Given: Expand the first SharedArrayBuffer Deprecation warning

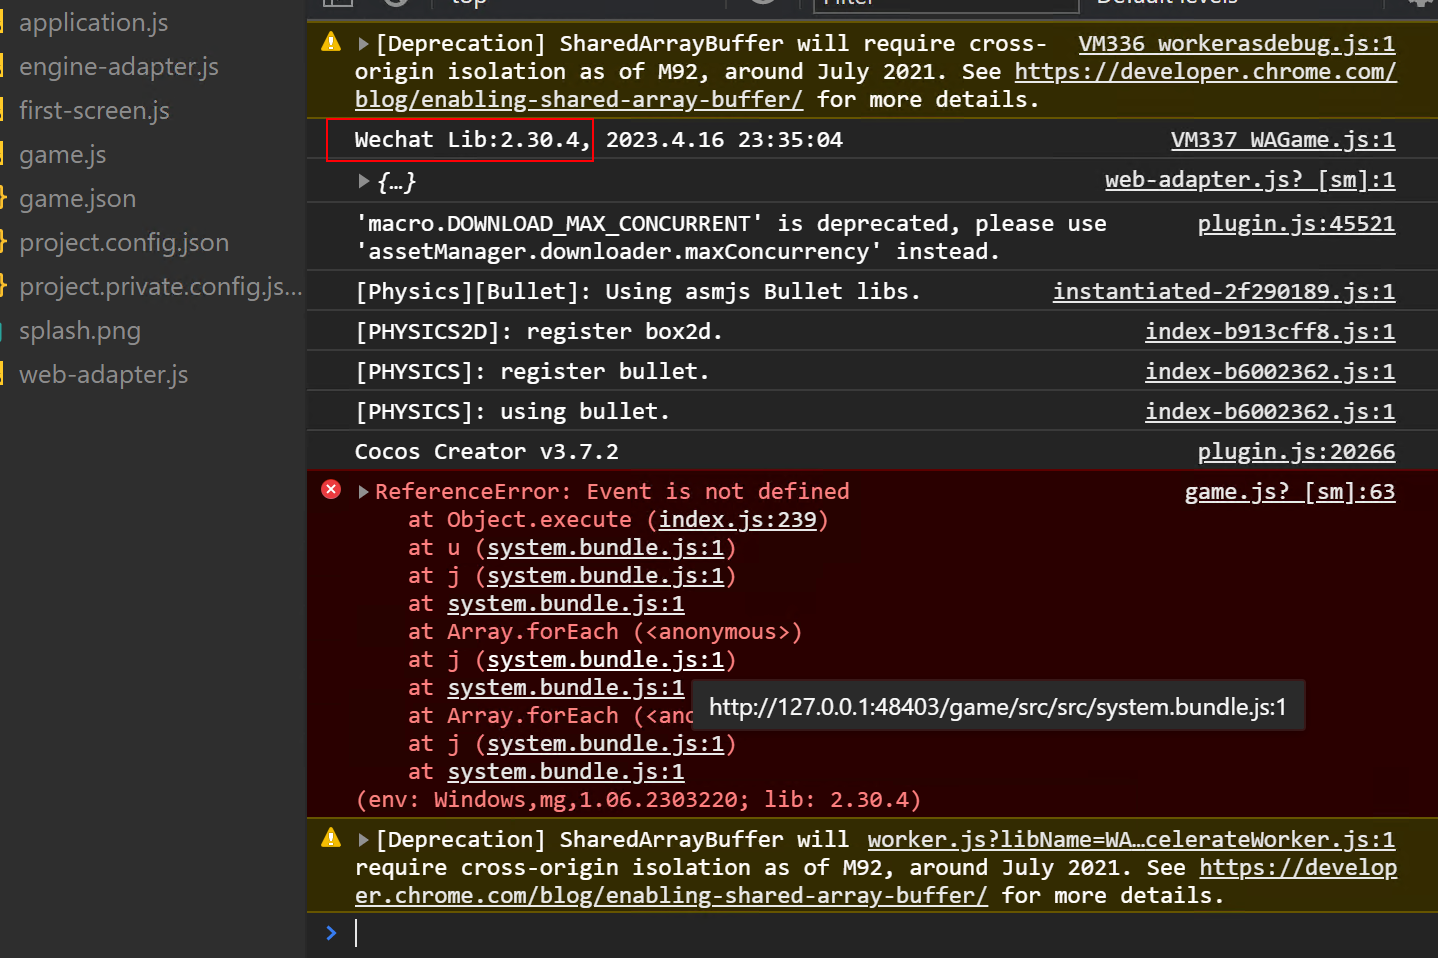Looking at the screenshot, I should (x=364, y=44).
